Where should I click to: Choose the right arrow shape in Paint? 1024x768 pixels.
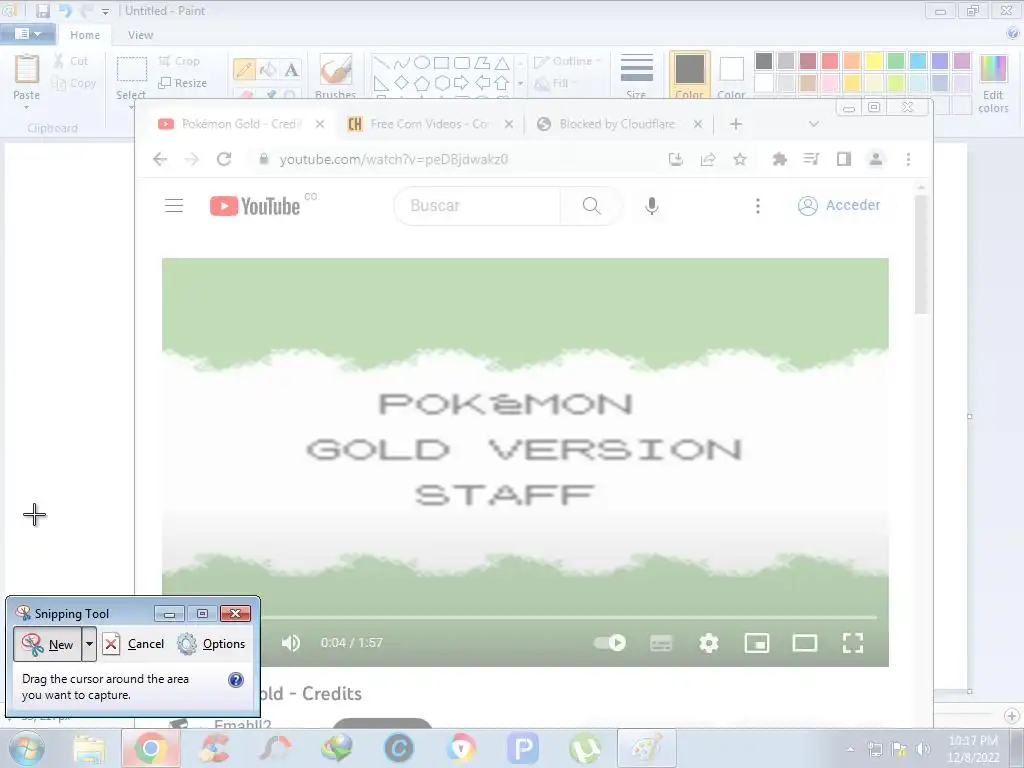click(461, 83)
